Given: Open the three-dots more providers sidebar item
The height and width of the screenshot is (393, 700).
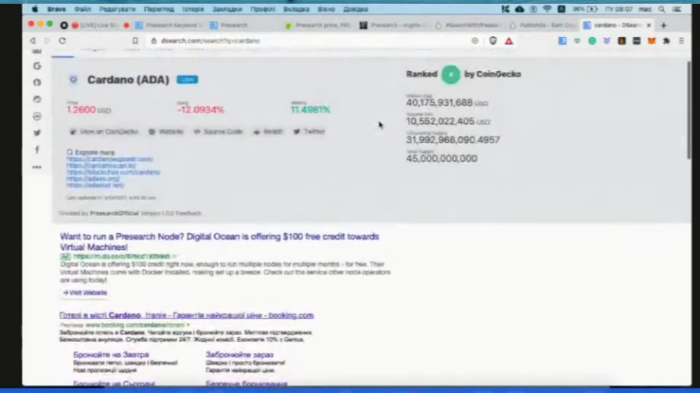Looking at the screenshot, I should pyautogui.click(x=37, y=167).
